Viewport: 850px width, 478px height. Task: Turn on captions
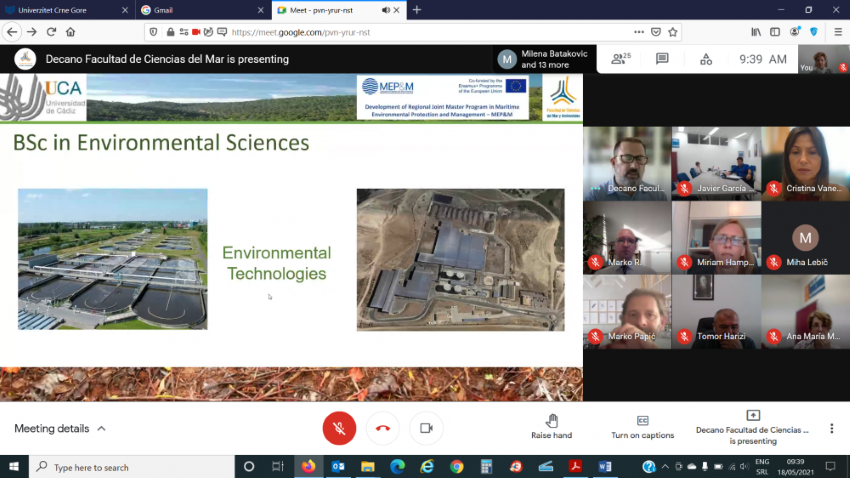pyautogui.click(x=642, y=427)
